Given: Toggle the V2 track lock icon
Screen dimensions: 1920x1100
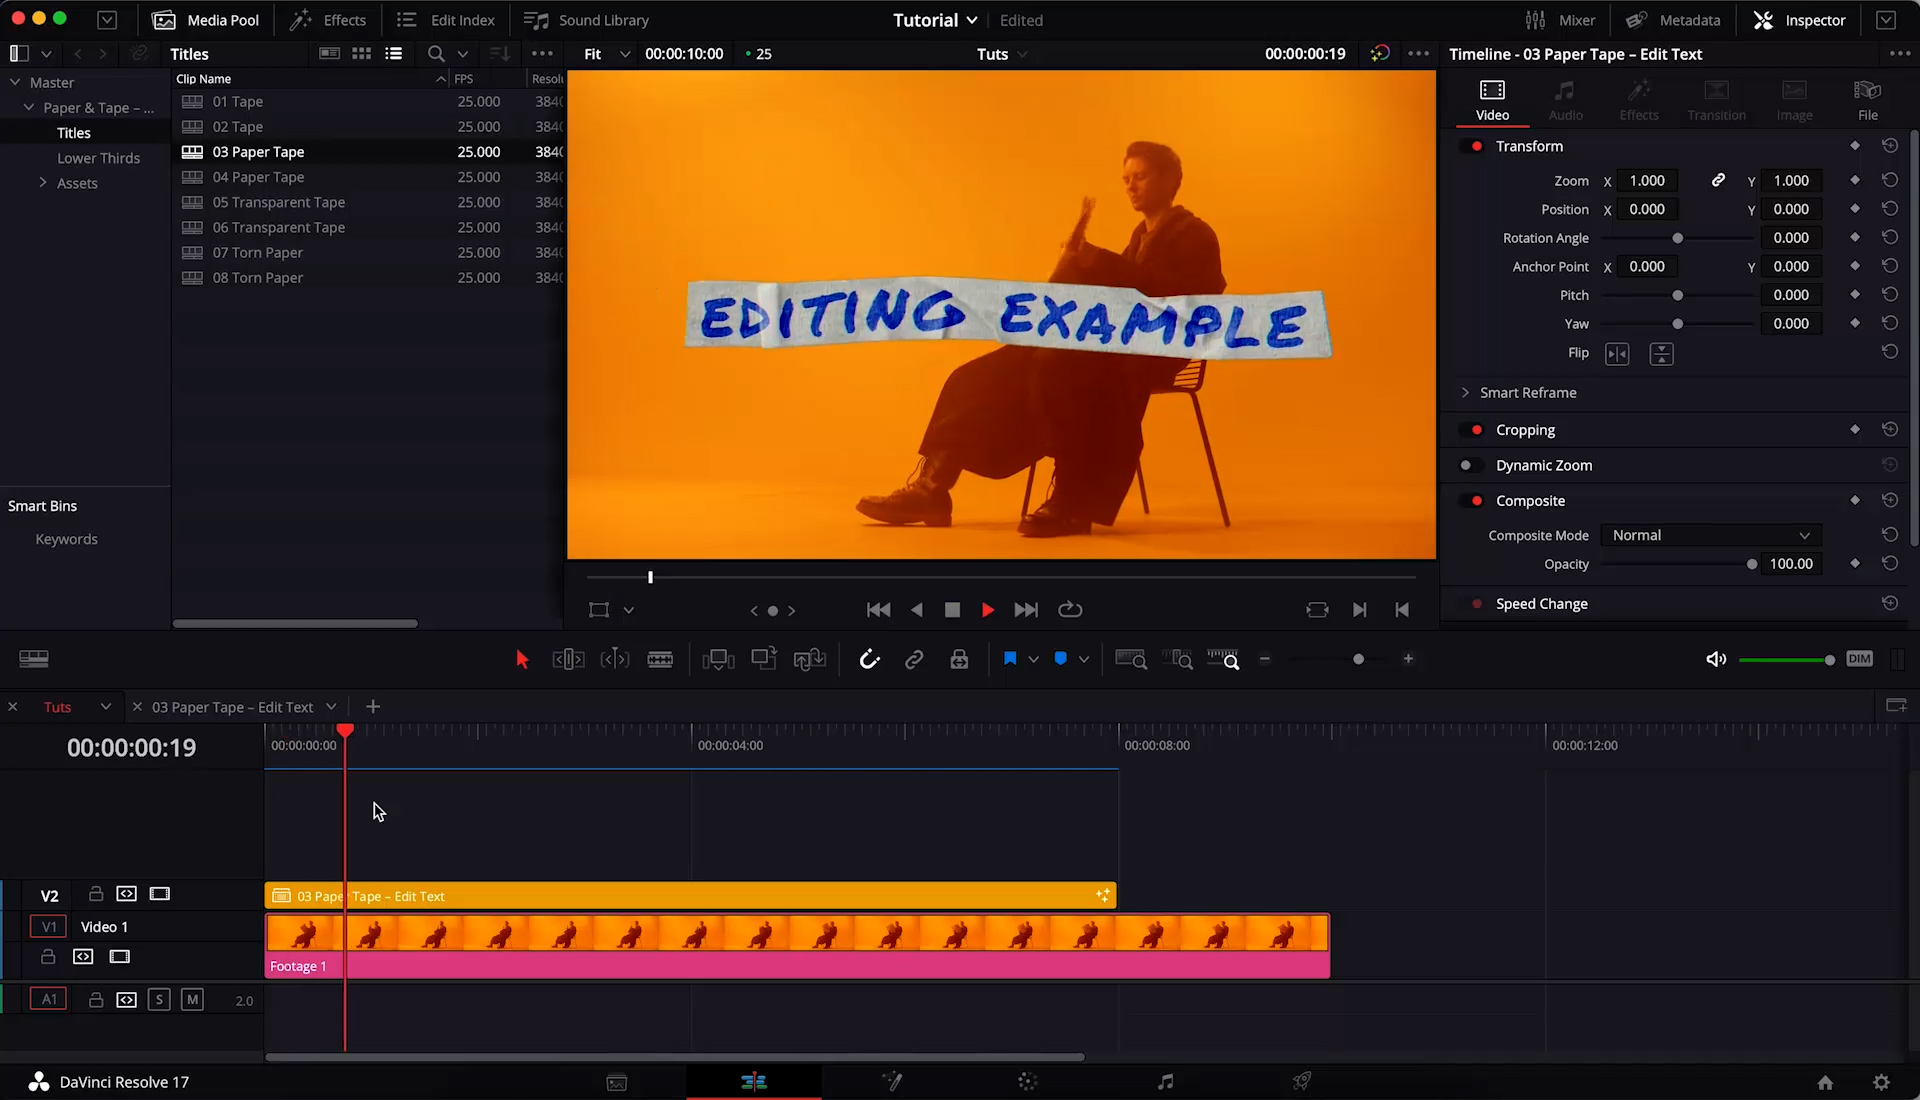Looking at the screenshot, I should pos(95,894).
